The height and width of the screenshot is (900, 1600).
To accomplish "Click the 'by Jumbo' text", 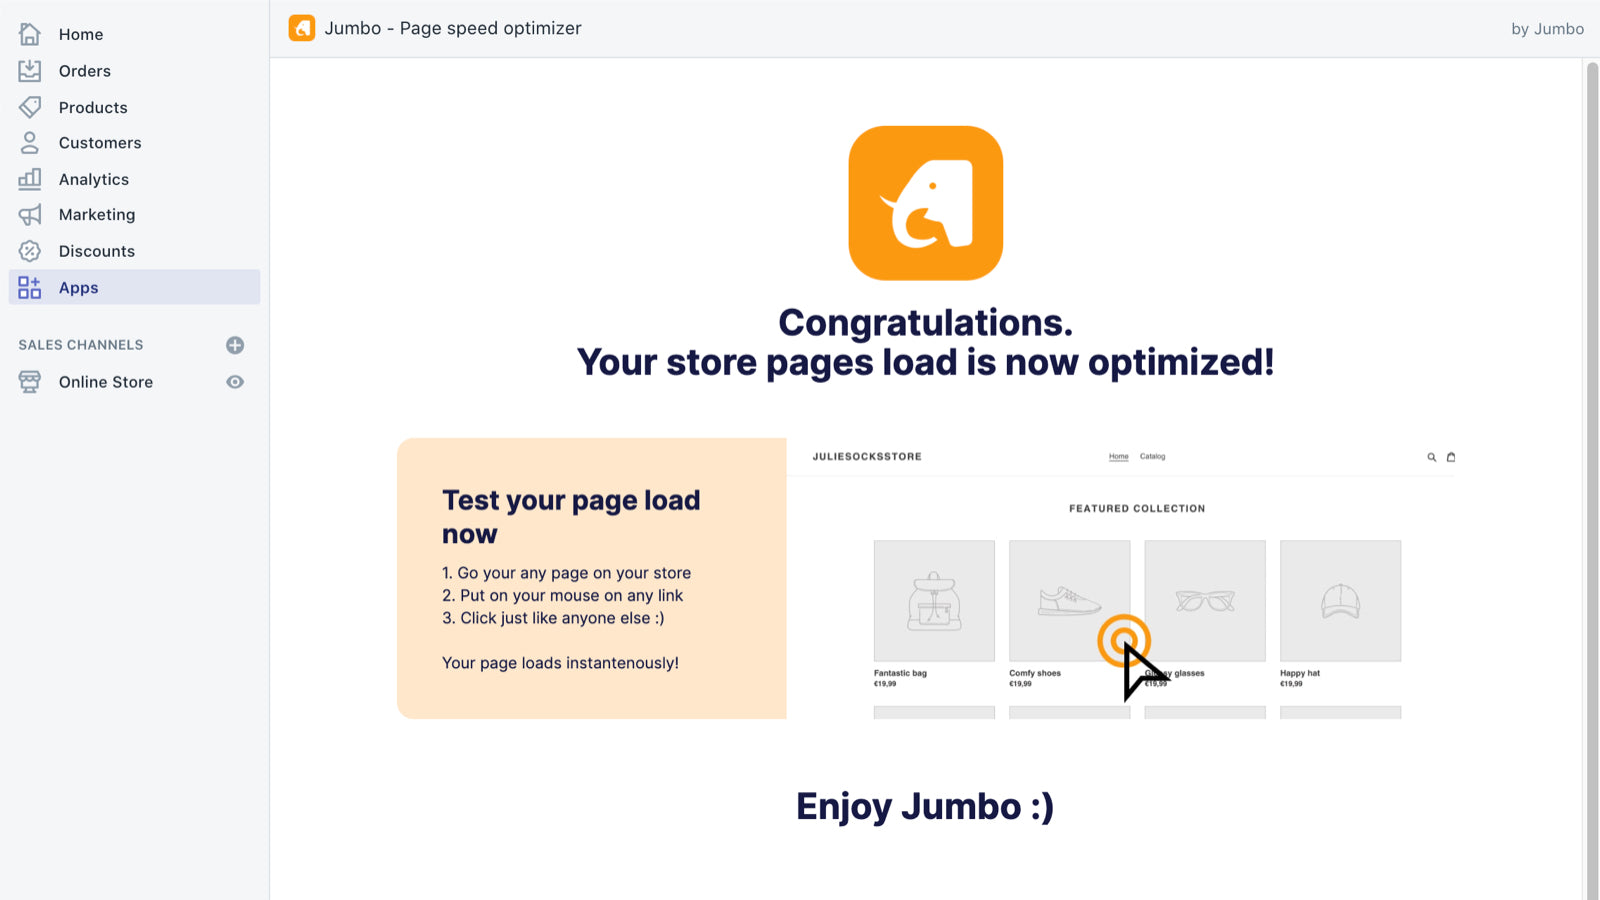I will tap(1547, 29).
